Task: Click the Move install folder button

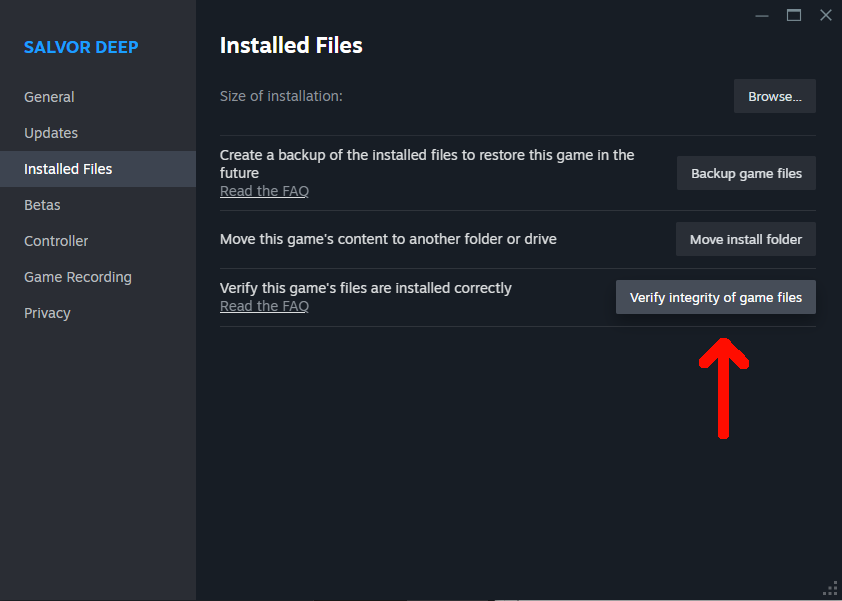Action: [x=745, y=239]
